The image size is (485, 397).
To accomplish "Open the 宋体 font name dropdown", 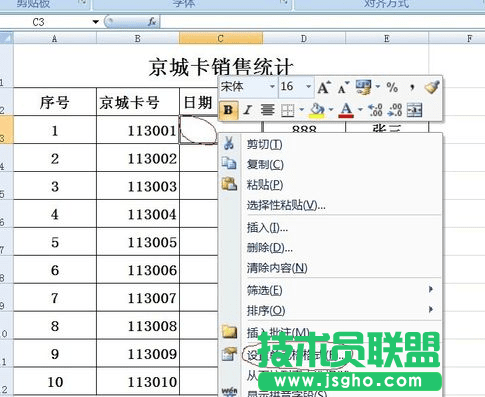I will [x=272, y=87].
